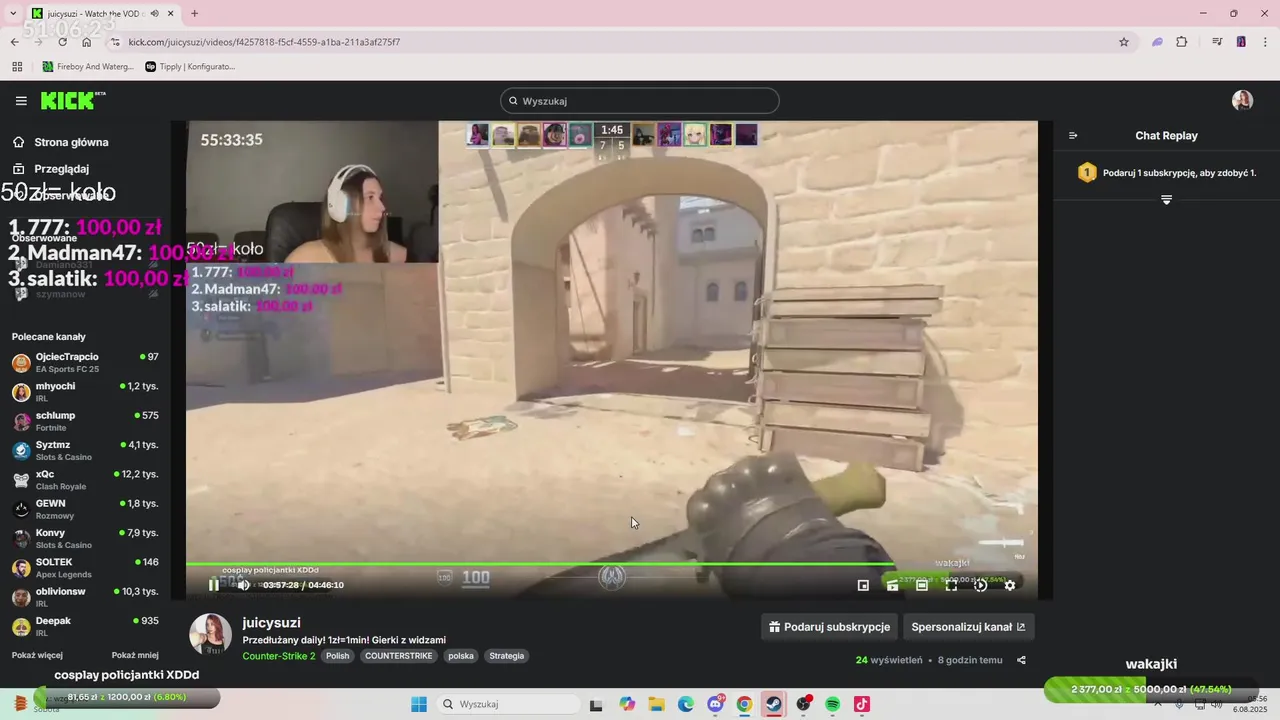Click Pokaż więcej under recommended channels
The height and width of the screenshot is (720, 1280).
[x=37, y=655]
